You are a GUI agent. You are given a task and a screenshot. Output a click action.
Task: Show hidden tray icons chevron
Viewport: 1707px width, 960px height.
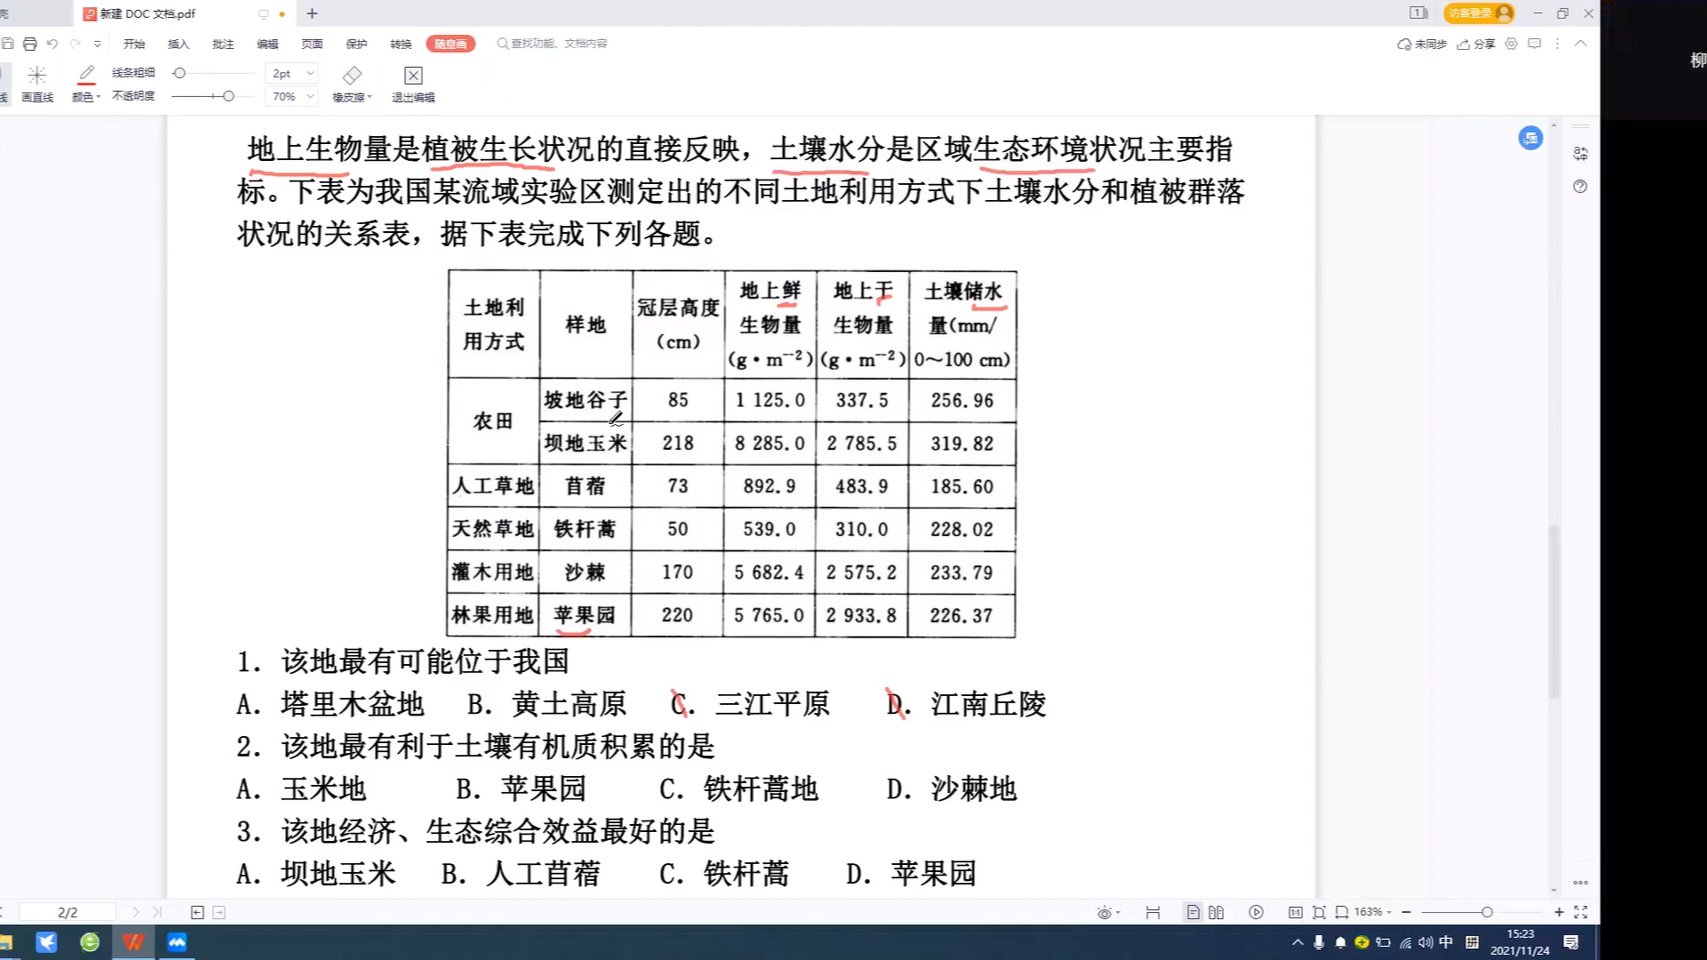coord(1298,942)
